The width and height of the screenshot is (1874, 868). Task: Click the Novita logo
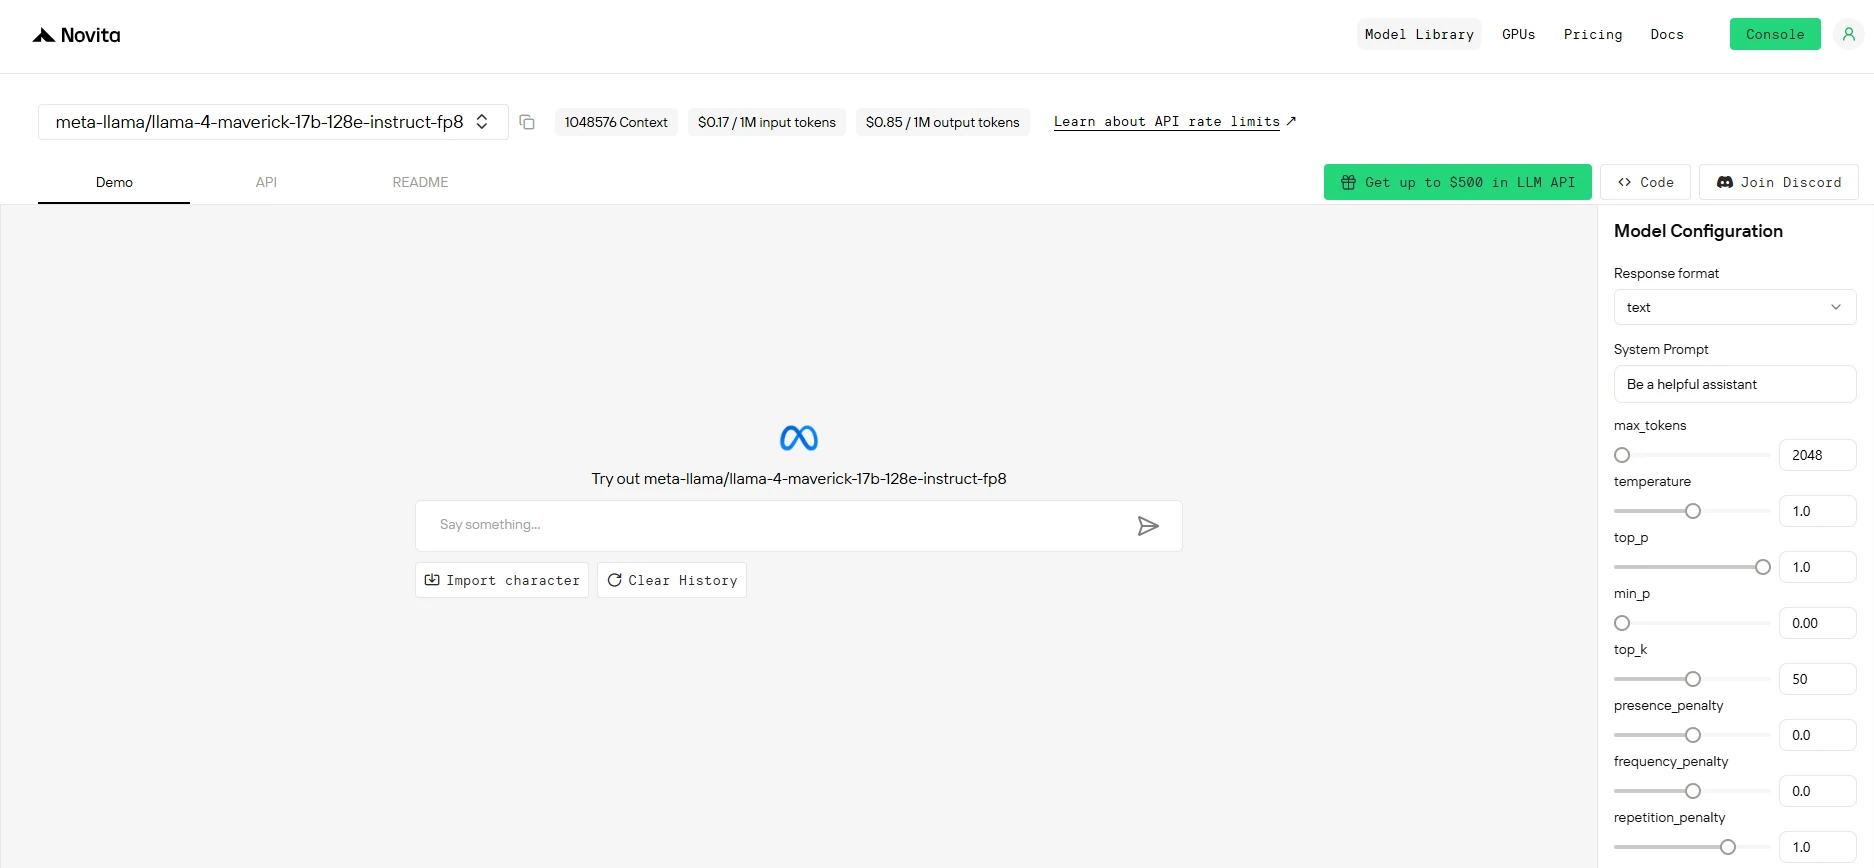76,35
